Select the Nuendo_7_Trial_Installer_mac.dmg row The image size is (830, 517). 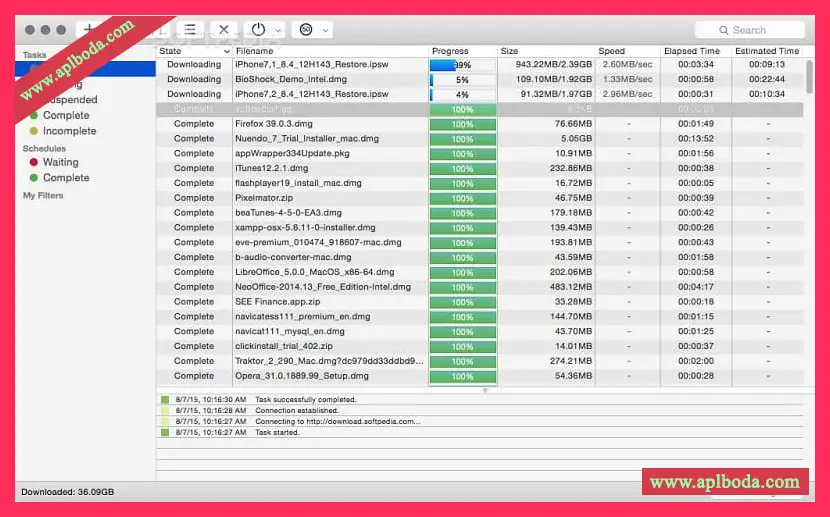coord(480,139)
